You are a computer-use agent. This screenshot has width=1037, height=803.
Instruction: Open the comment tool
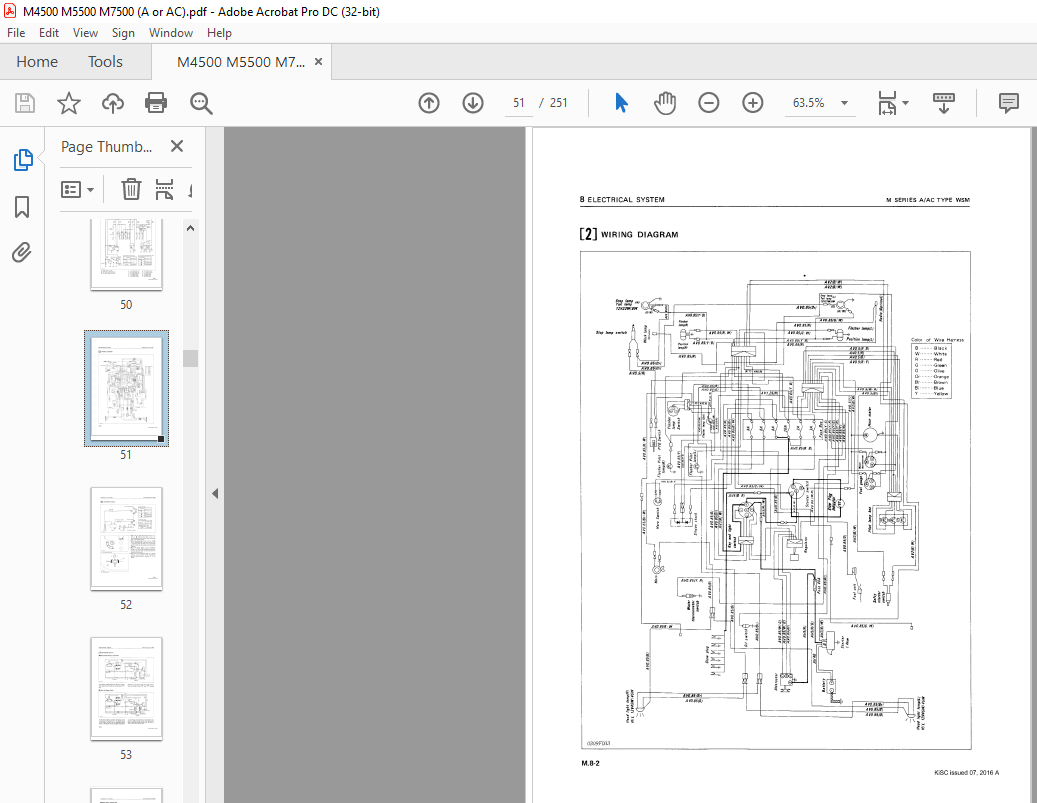point(1009,103)
